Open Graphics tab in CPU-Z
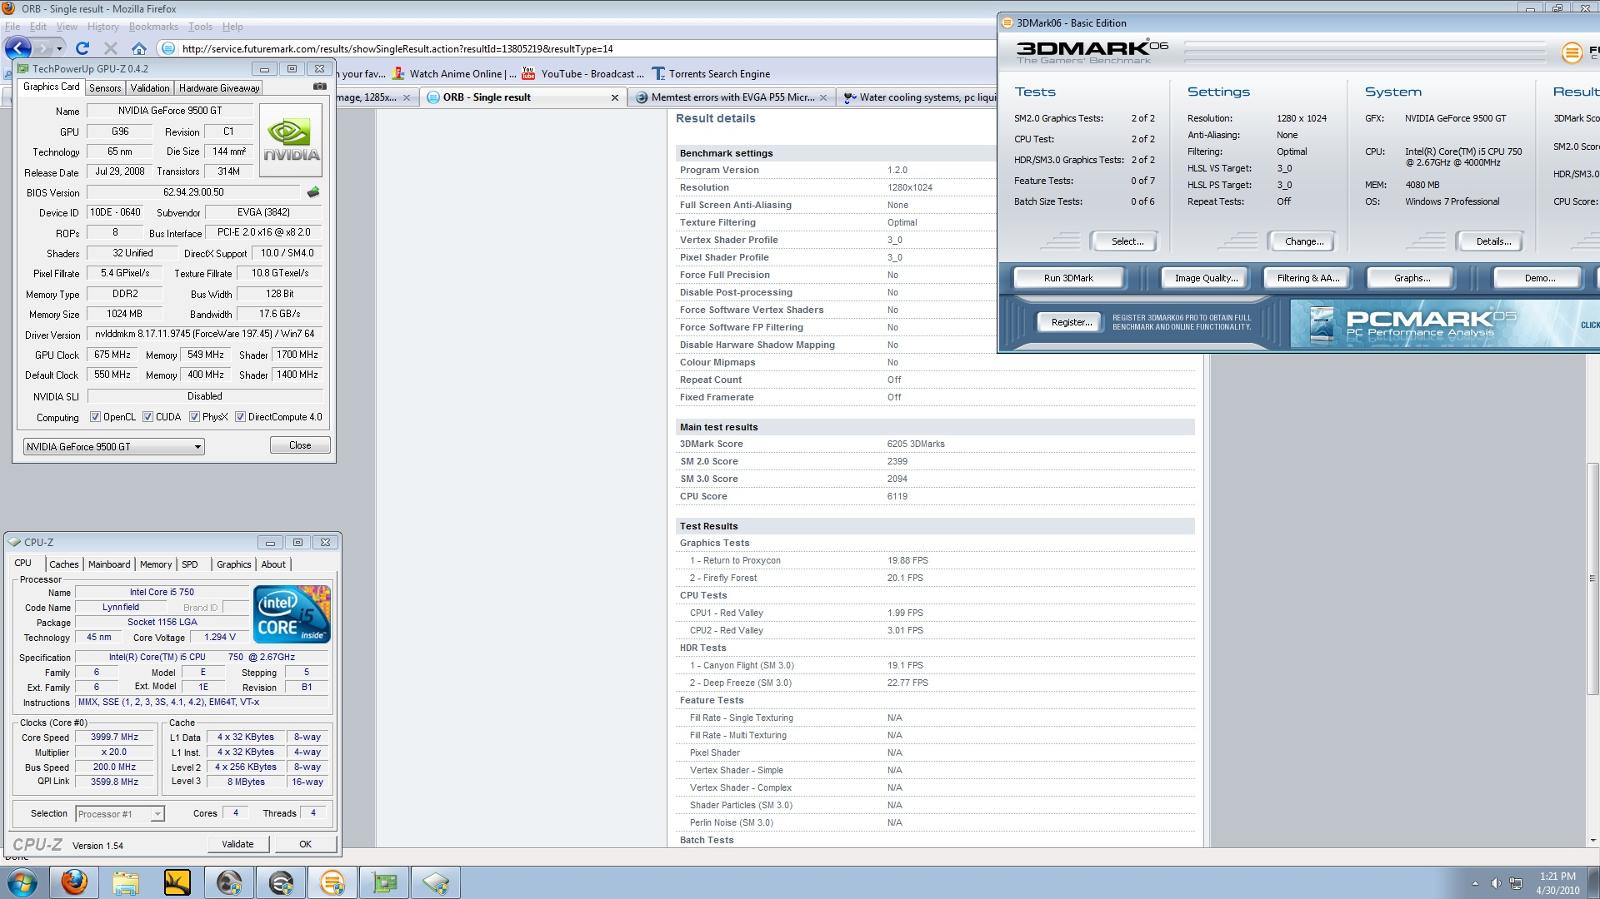The width and height of the screenshot is (1600, 899). point(234,564)
